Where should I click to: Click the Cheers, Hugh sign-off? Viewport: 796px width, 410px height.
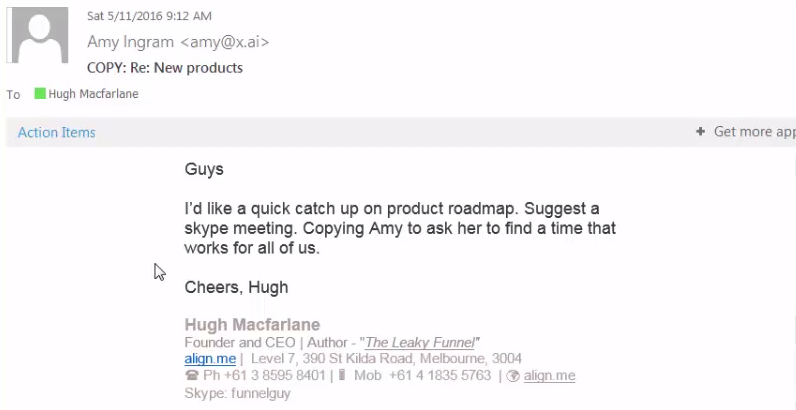click(236, 287)
